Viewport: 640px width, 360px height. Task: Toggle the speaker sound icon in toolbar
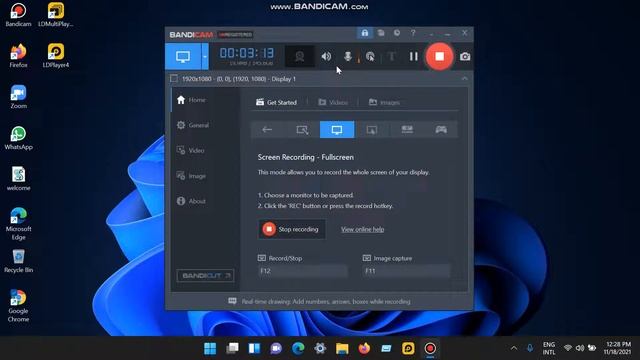(326, 56)
